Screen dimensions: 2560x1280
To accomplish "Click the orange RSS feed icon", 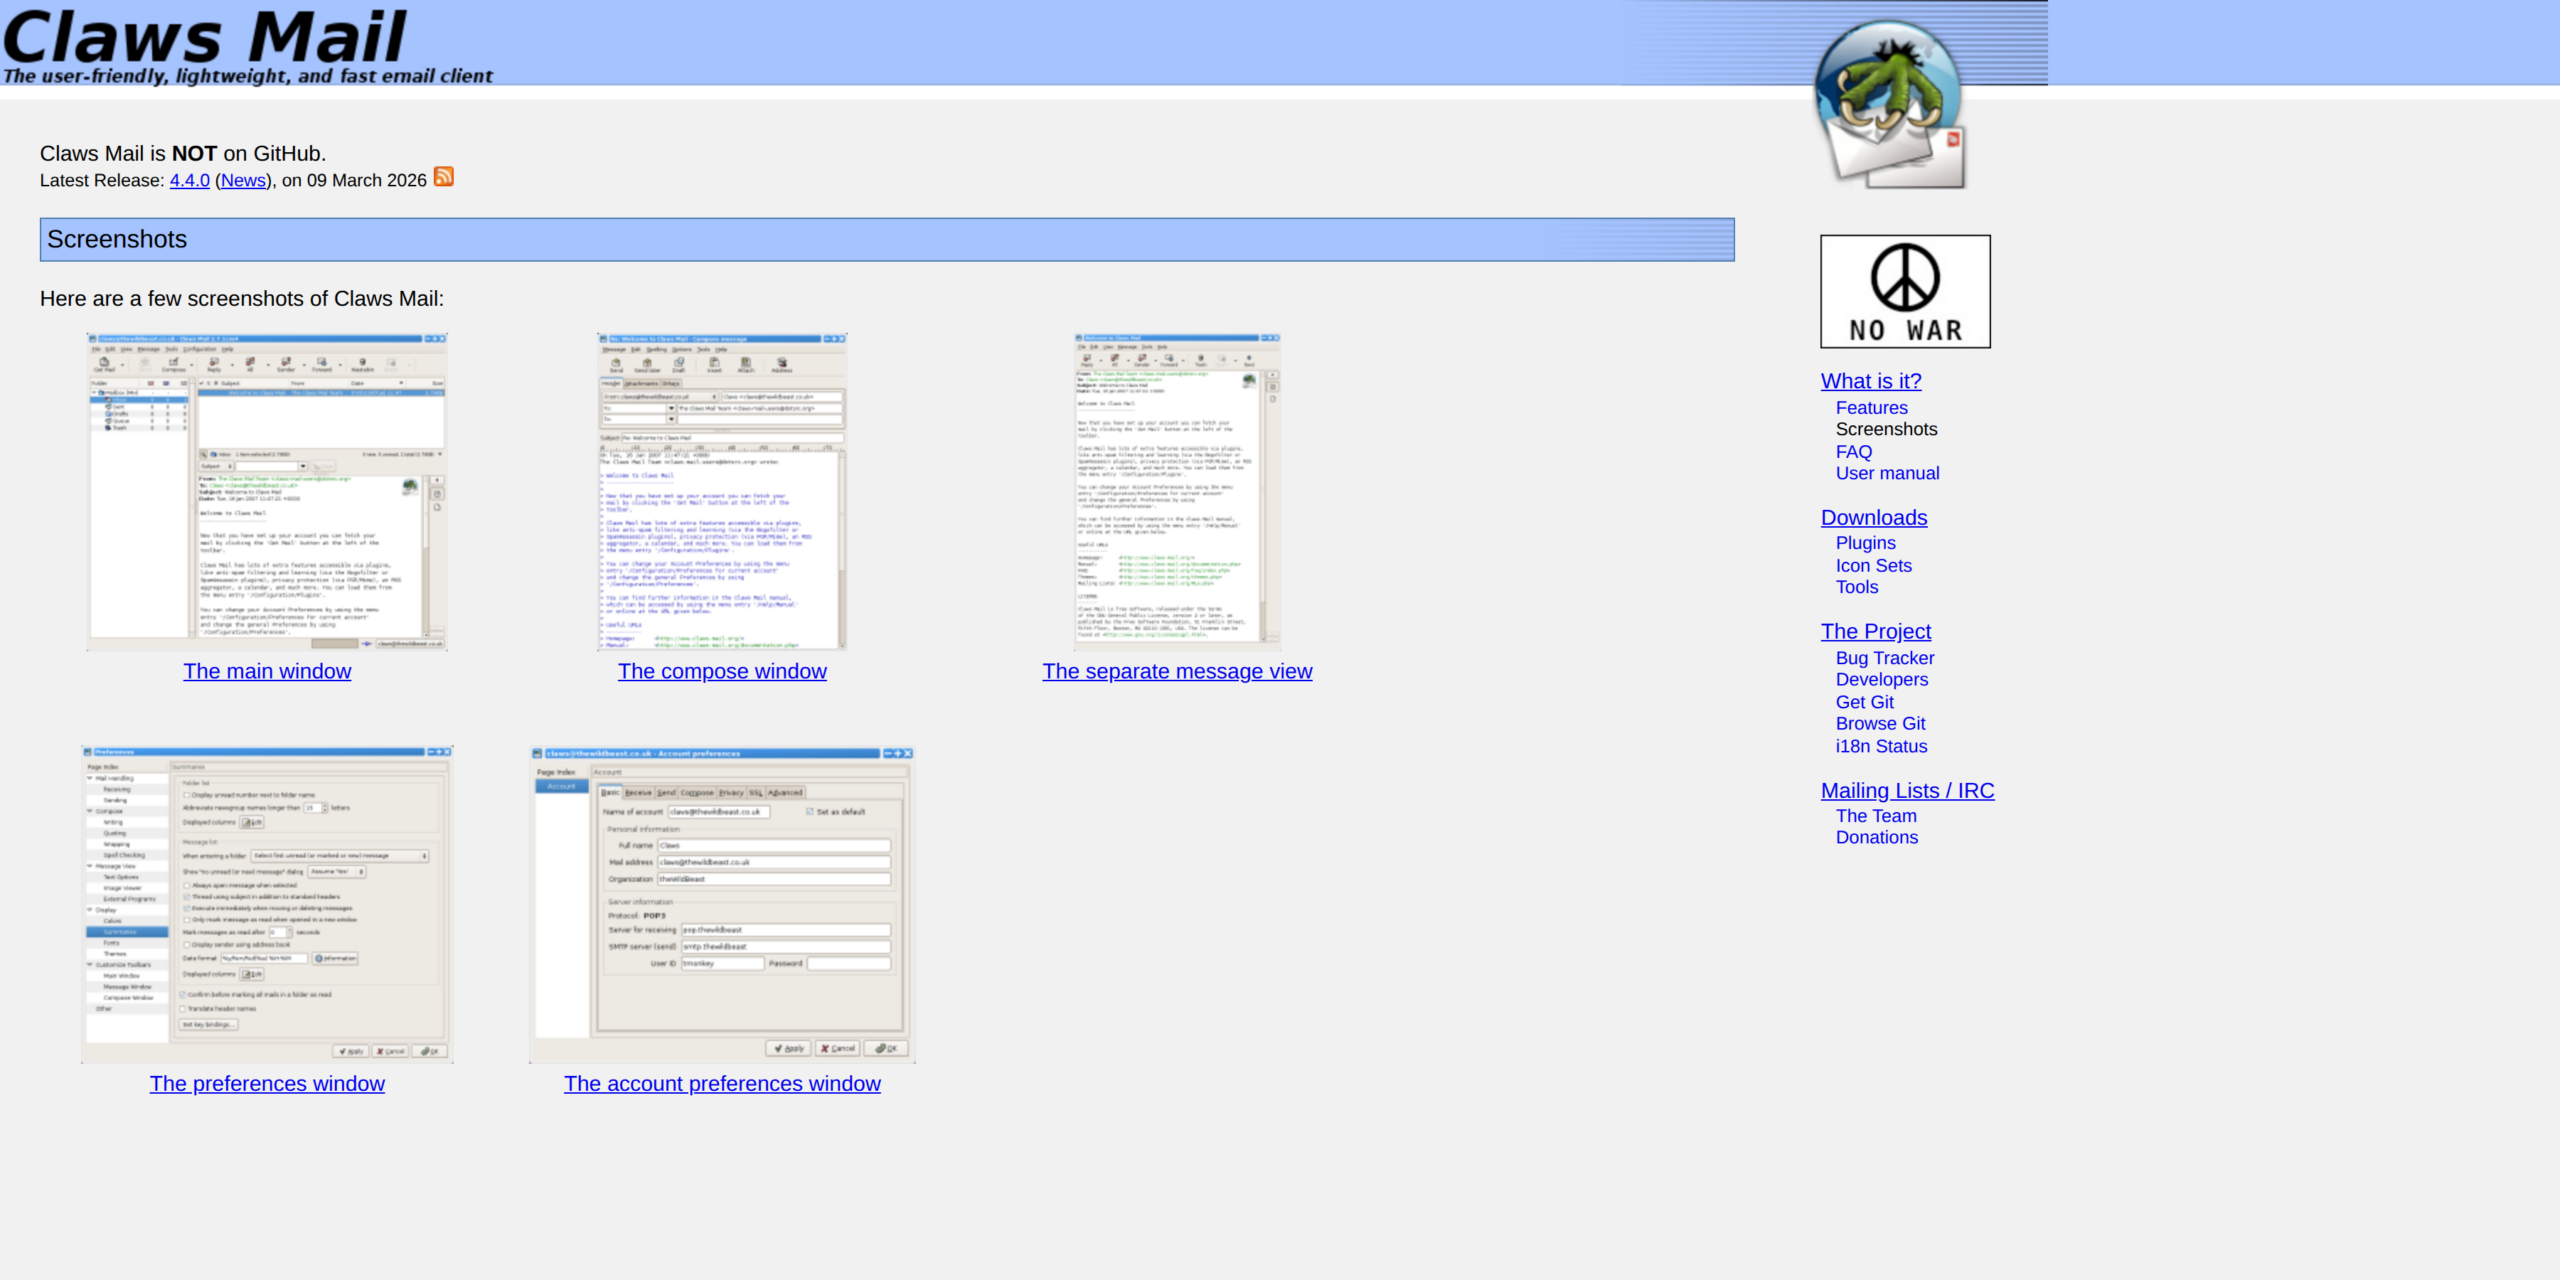I will tap(444, 177).
